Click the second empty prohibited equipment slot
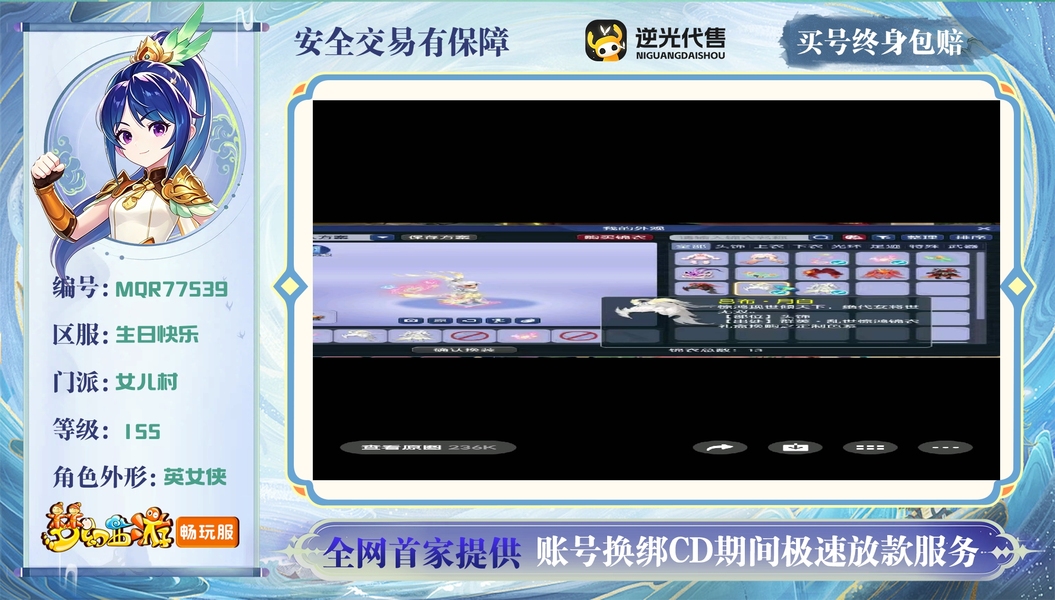1055x600 pixels. [x=579, y=336]
